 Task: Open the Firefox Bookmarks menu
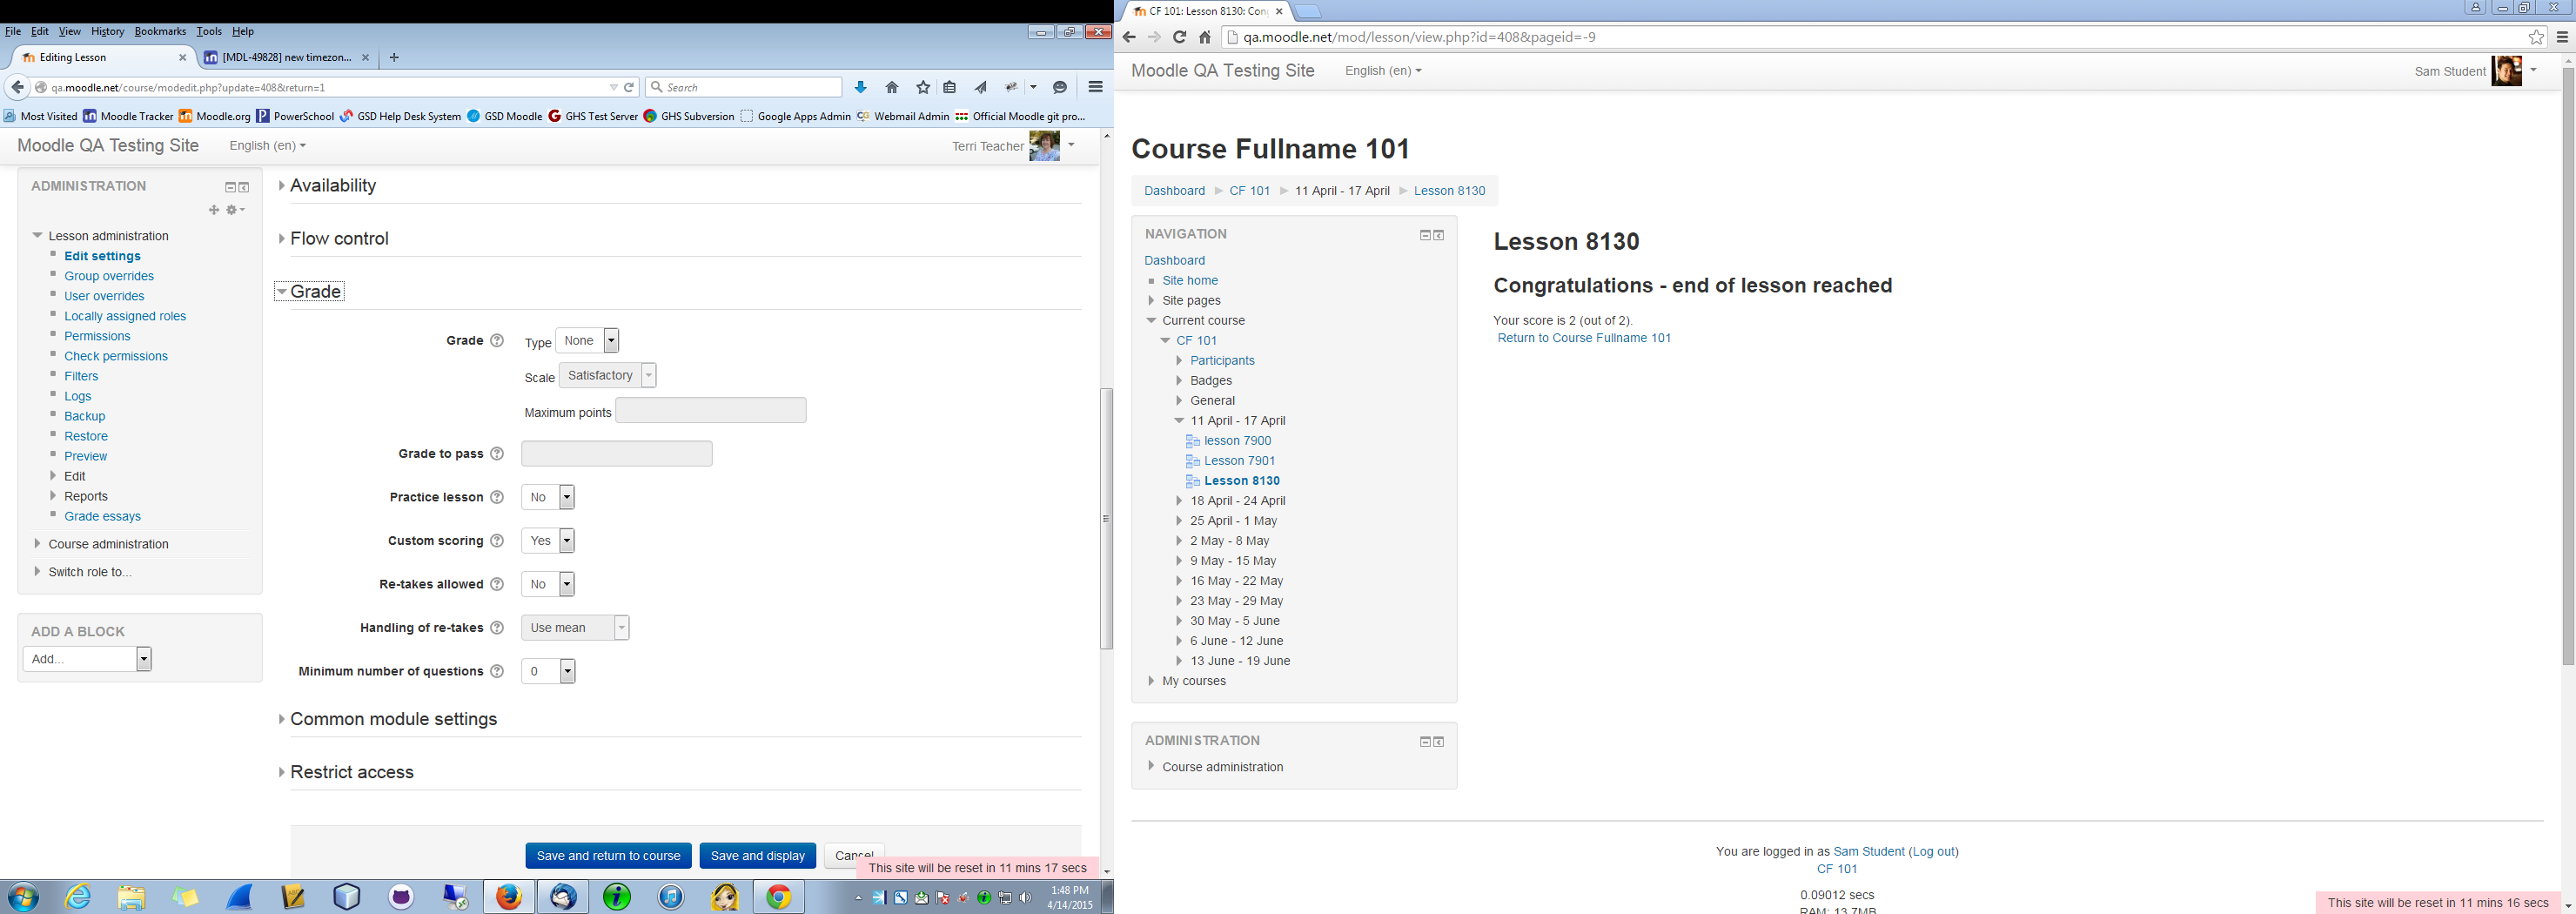pyautogui.click(x=160, y=31)
